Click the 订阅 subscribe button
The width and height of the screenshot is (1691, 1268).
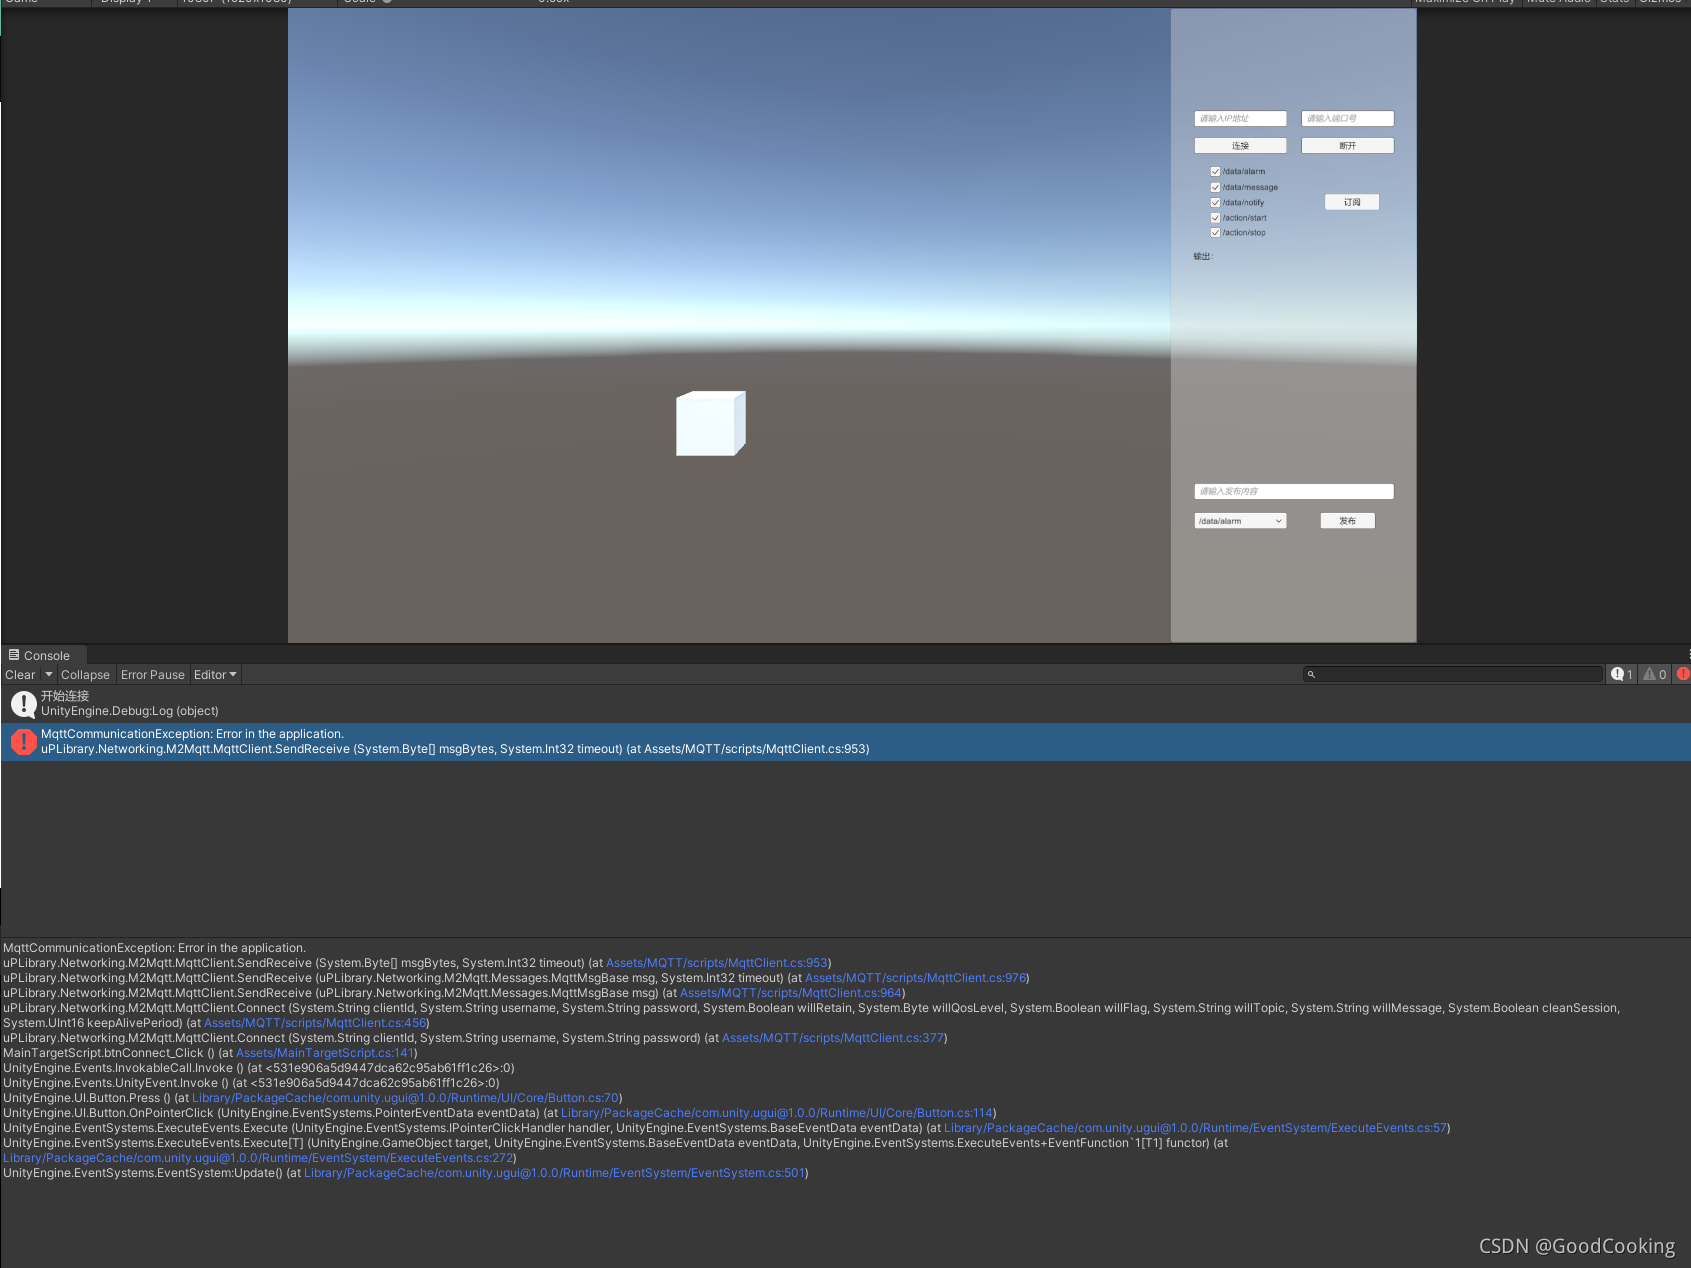(1352, 202)
